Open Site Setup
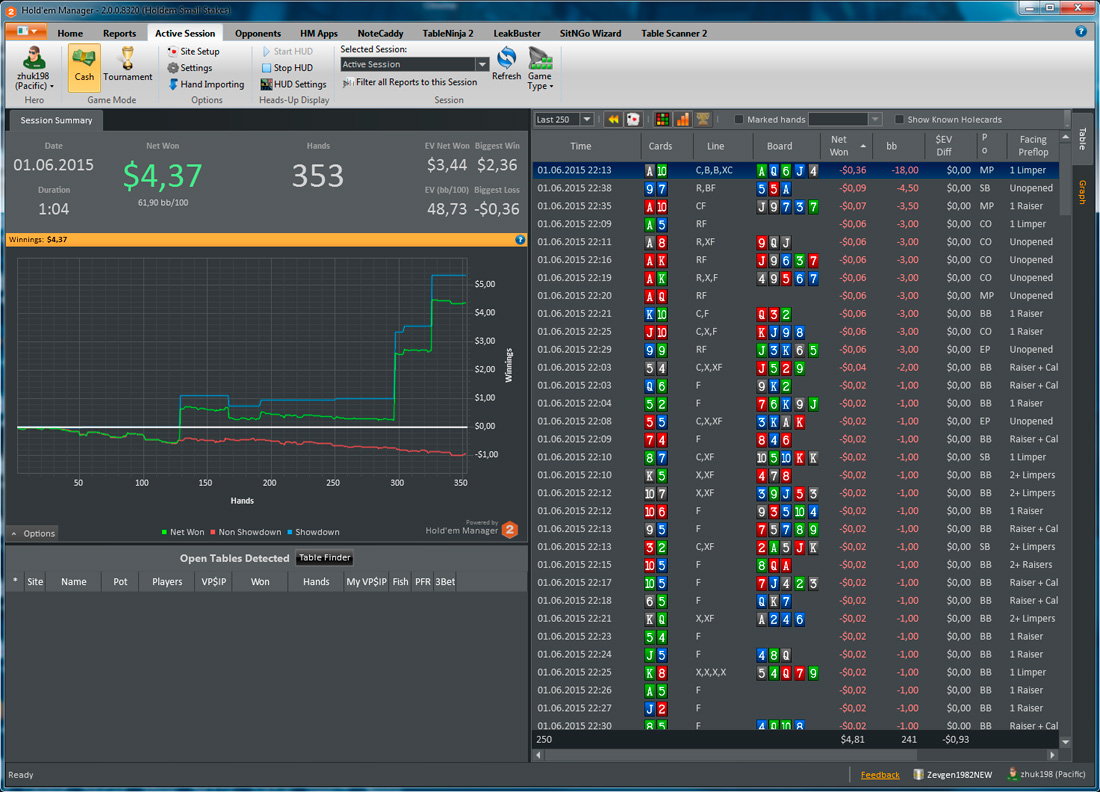This screenshot has height=792, width=1100. point(193,51)
